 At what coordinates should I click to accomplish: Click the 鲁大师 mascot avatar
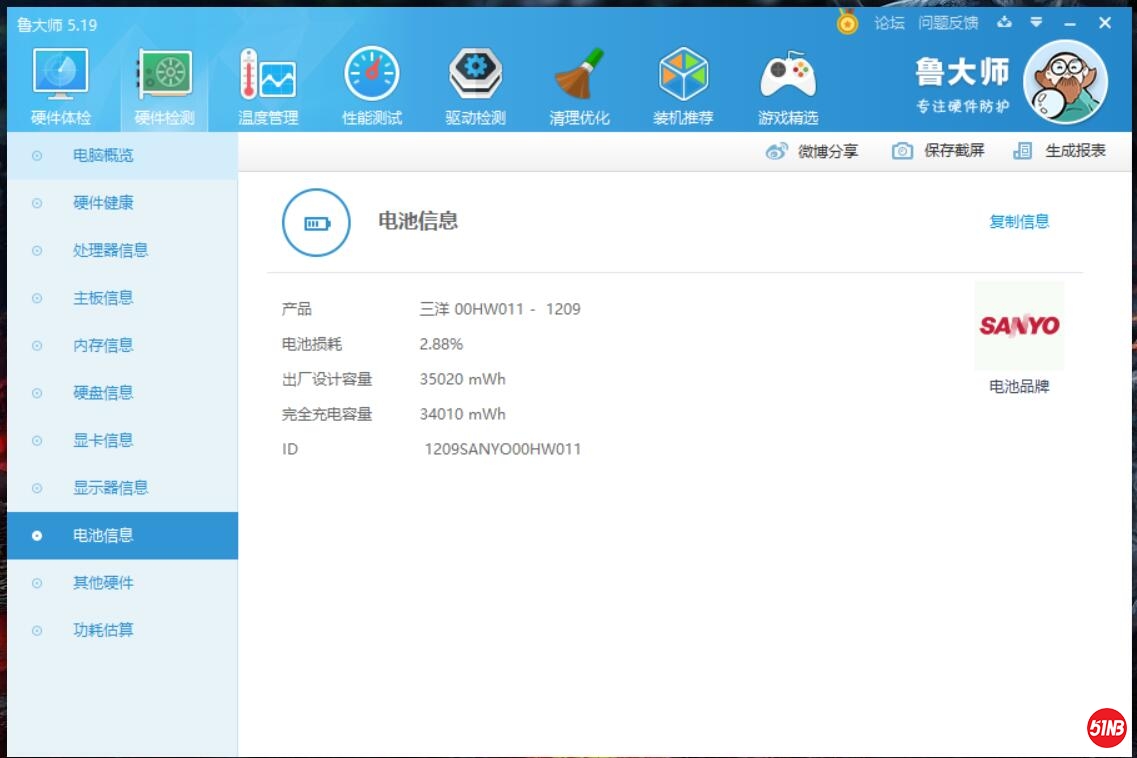tap(1066, 82)
